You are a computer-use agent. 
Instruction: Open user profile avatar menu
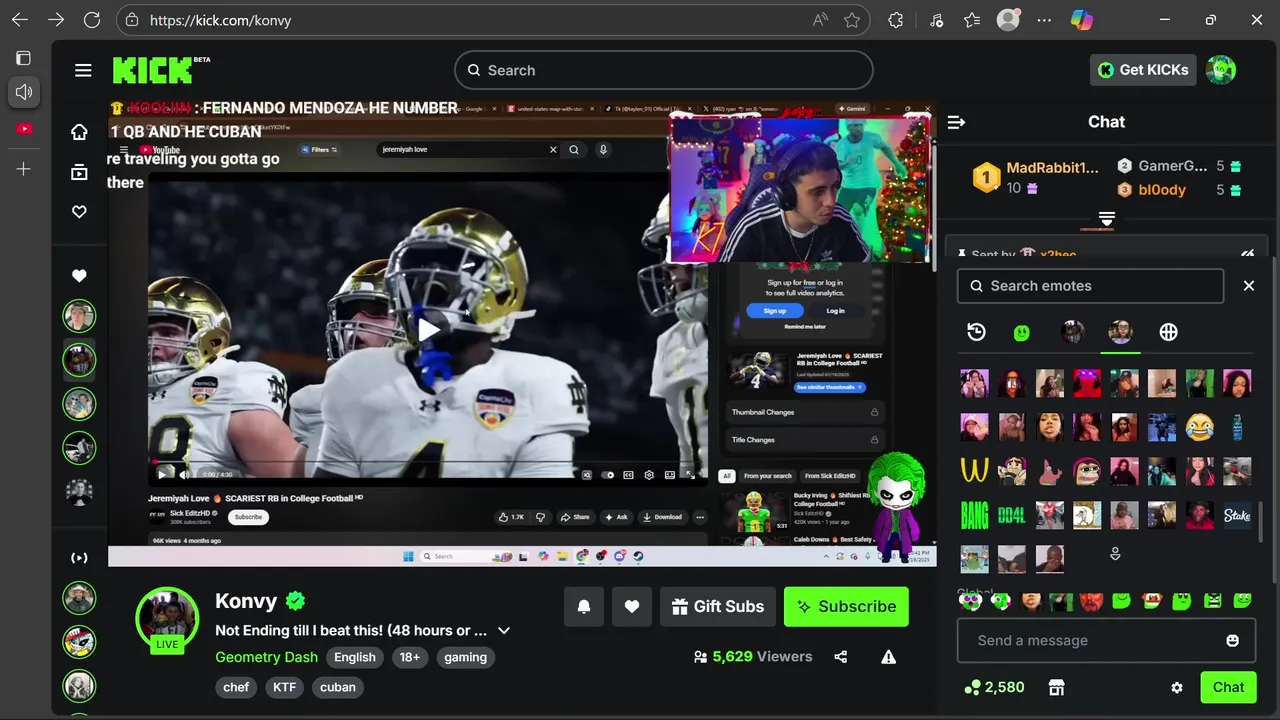(1221, 70)
